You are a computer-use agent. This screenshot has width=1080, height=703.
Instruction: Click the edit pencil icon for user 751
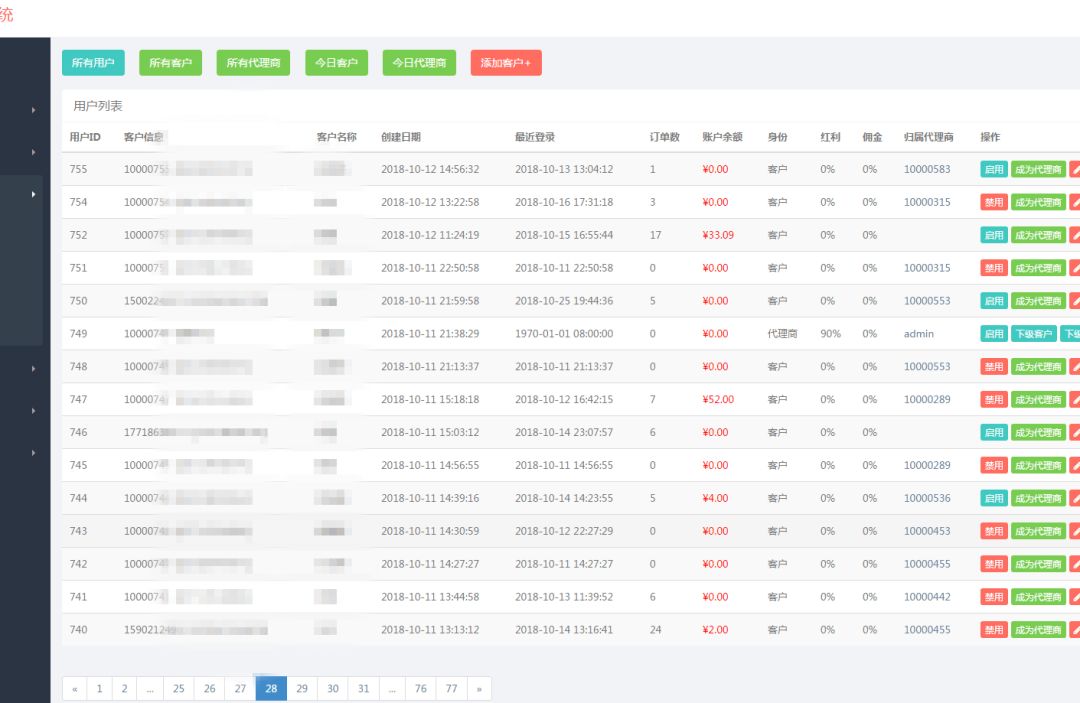[x=1075, y=268]
